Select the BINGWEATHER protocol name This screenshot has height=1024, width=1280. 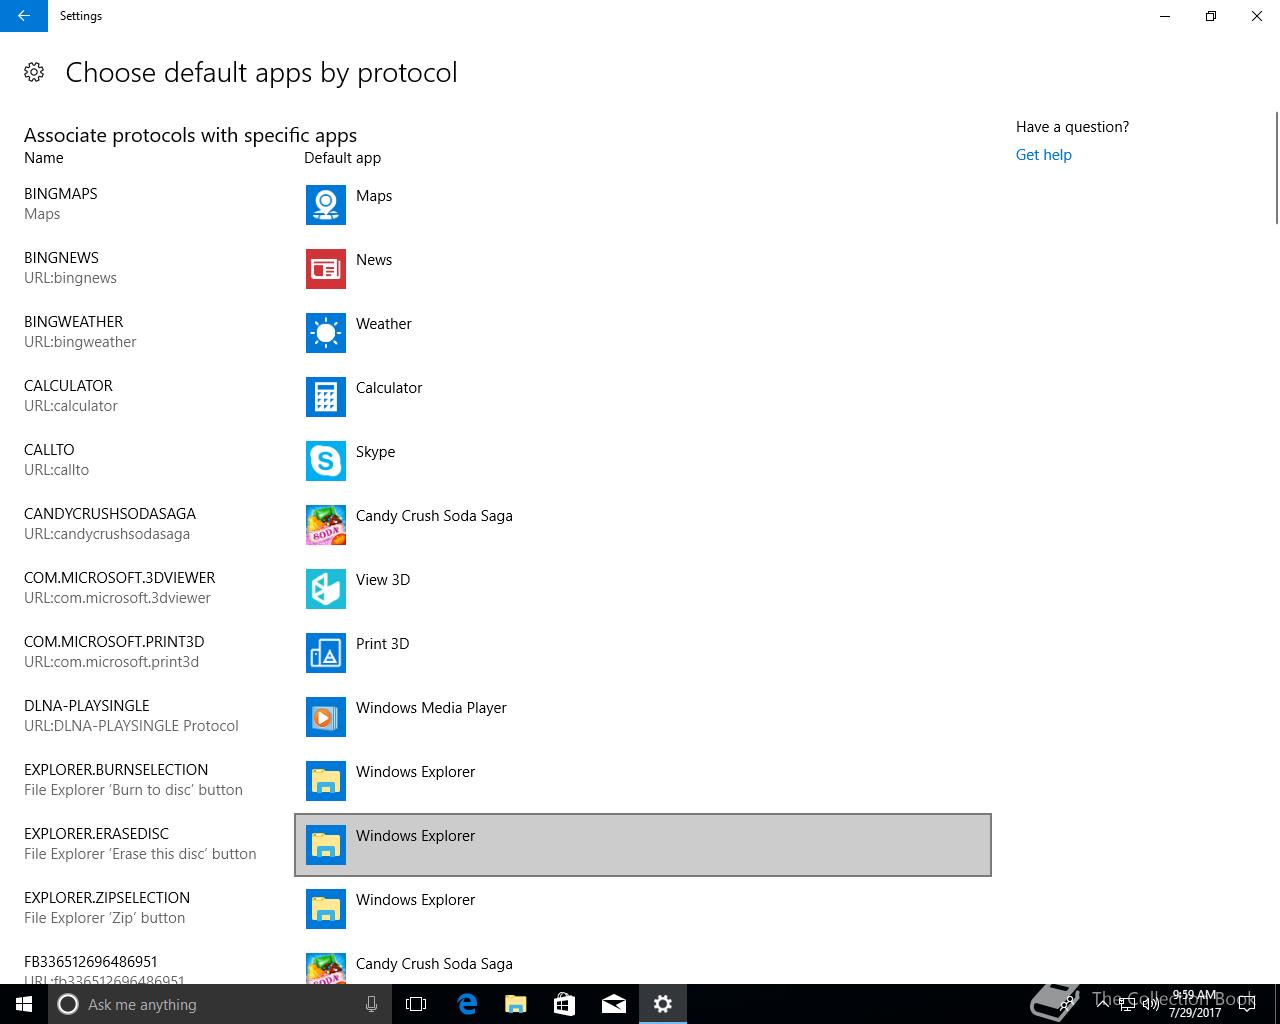[74, 322]
